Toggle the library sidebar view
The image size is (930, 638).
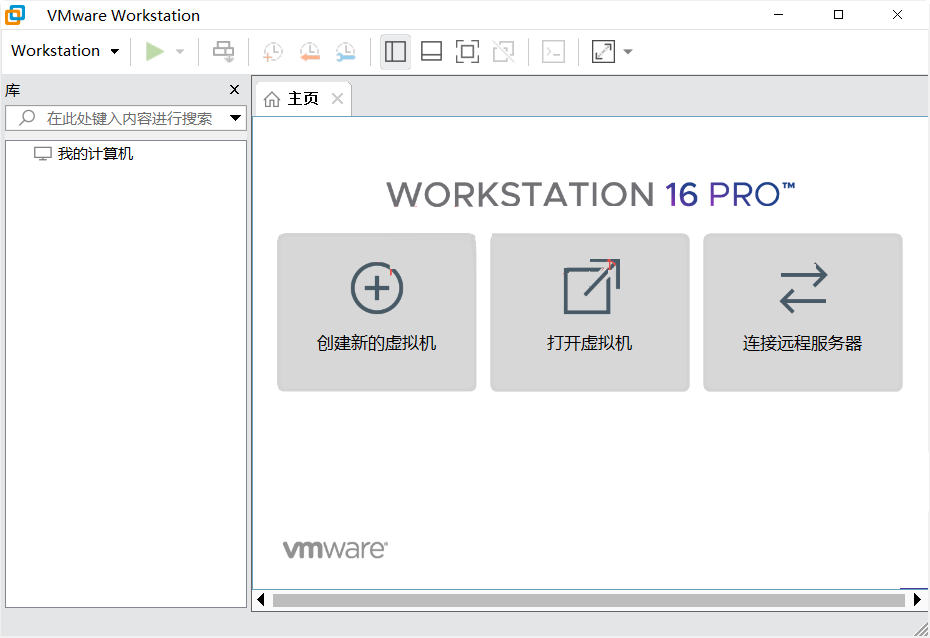(396, 51)
